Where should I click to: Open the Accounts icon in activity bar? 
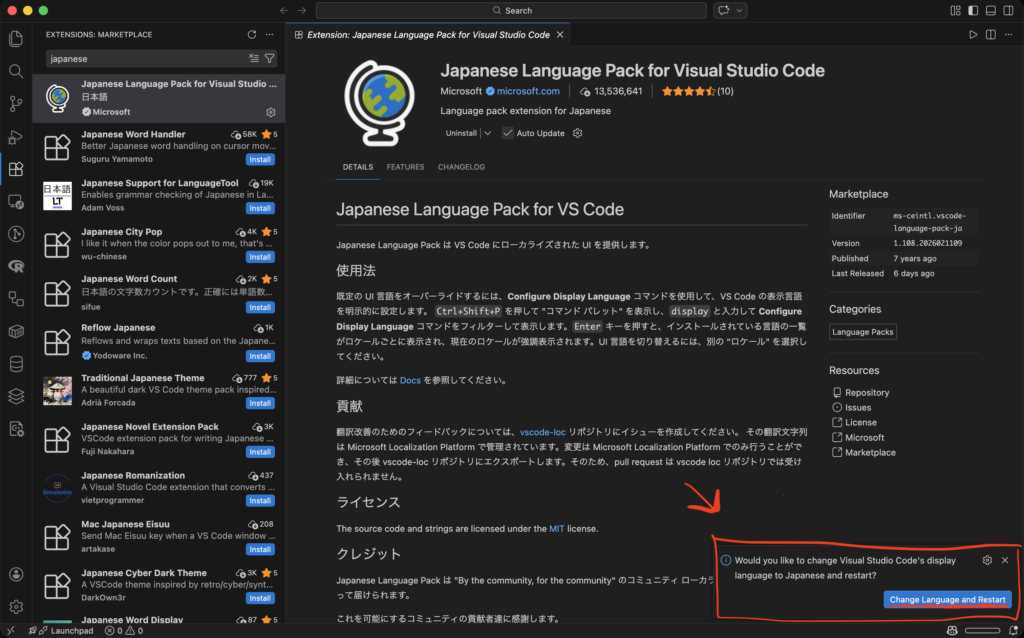point(16,574)
